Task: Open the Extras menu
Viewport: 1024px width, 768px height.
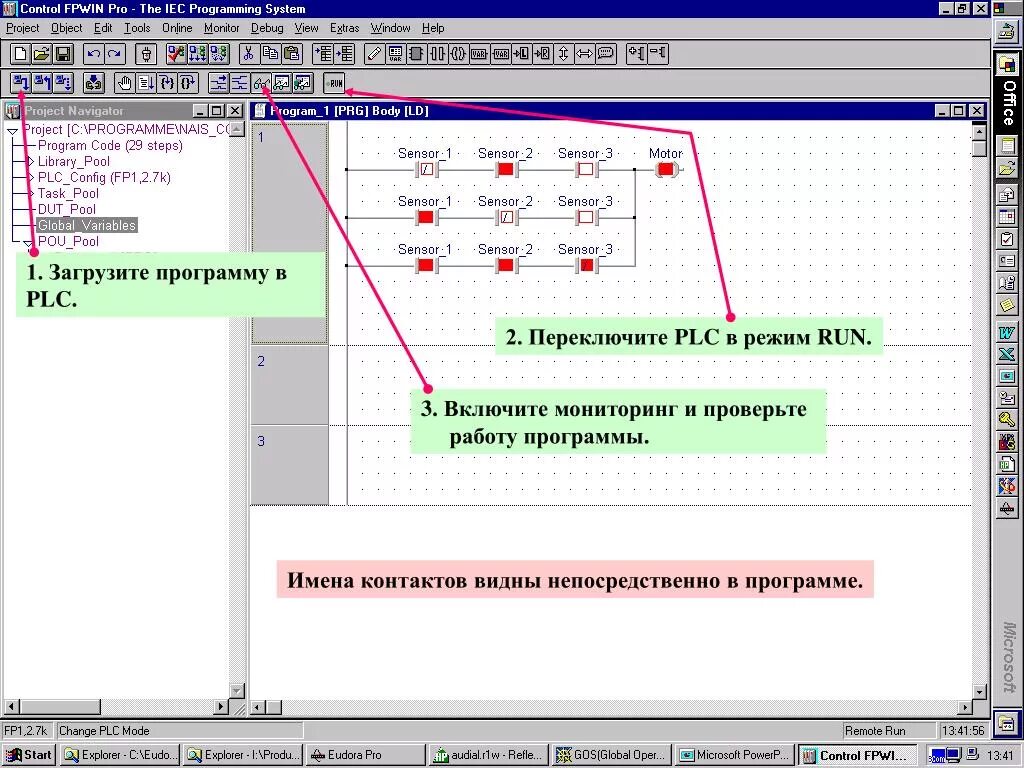Action: [x=344, y=28]
